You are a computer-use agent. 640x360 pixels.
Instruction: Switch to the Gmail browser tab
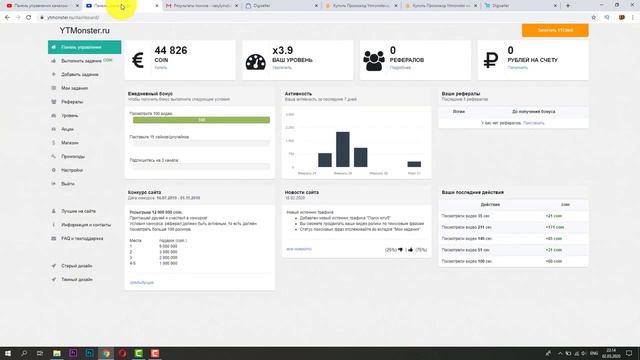tap(202, 6)
